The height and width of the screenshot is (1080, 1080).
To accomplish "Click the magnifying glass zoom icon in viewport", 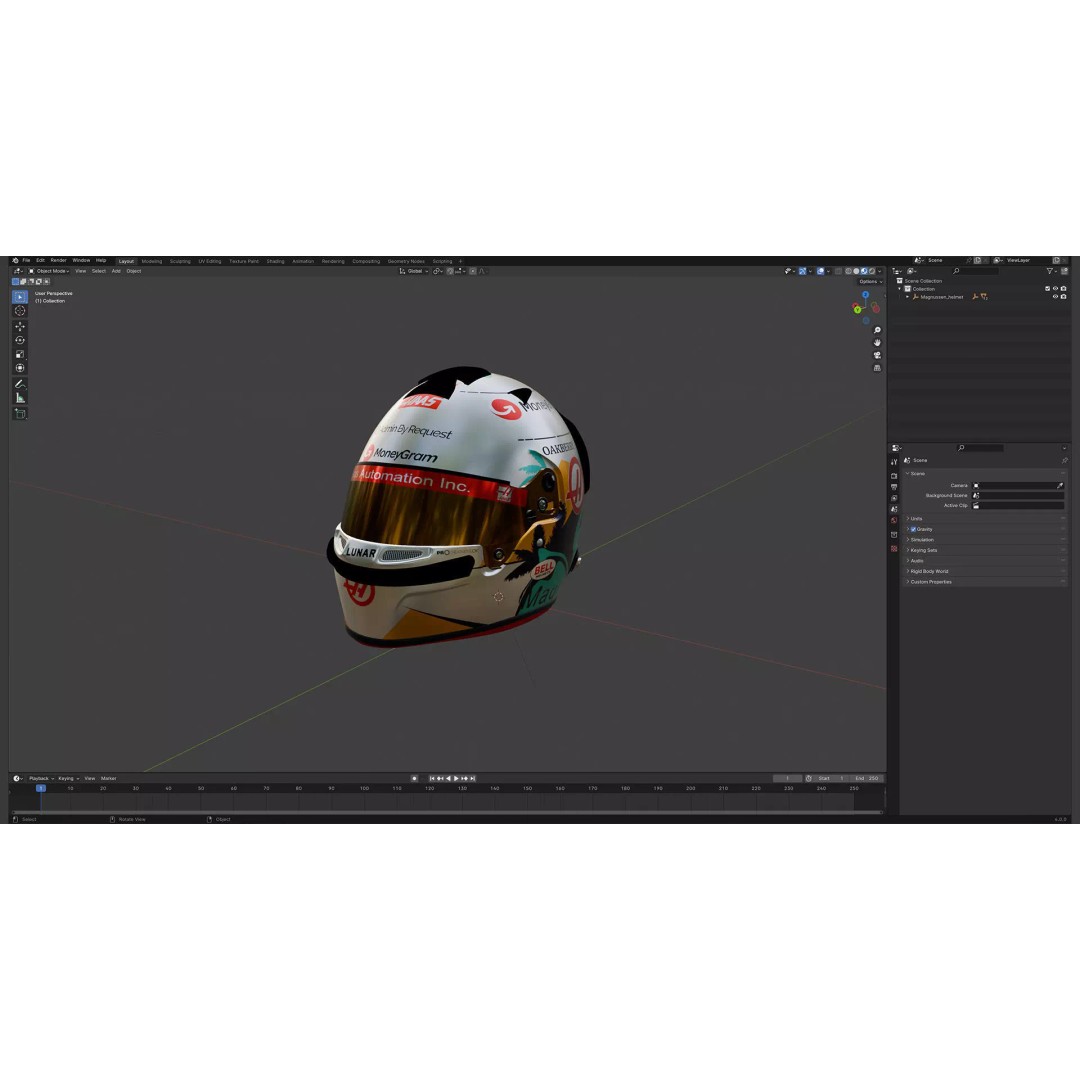I will click(877, 330).
